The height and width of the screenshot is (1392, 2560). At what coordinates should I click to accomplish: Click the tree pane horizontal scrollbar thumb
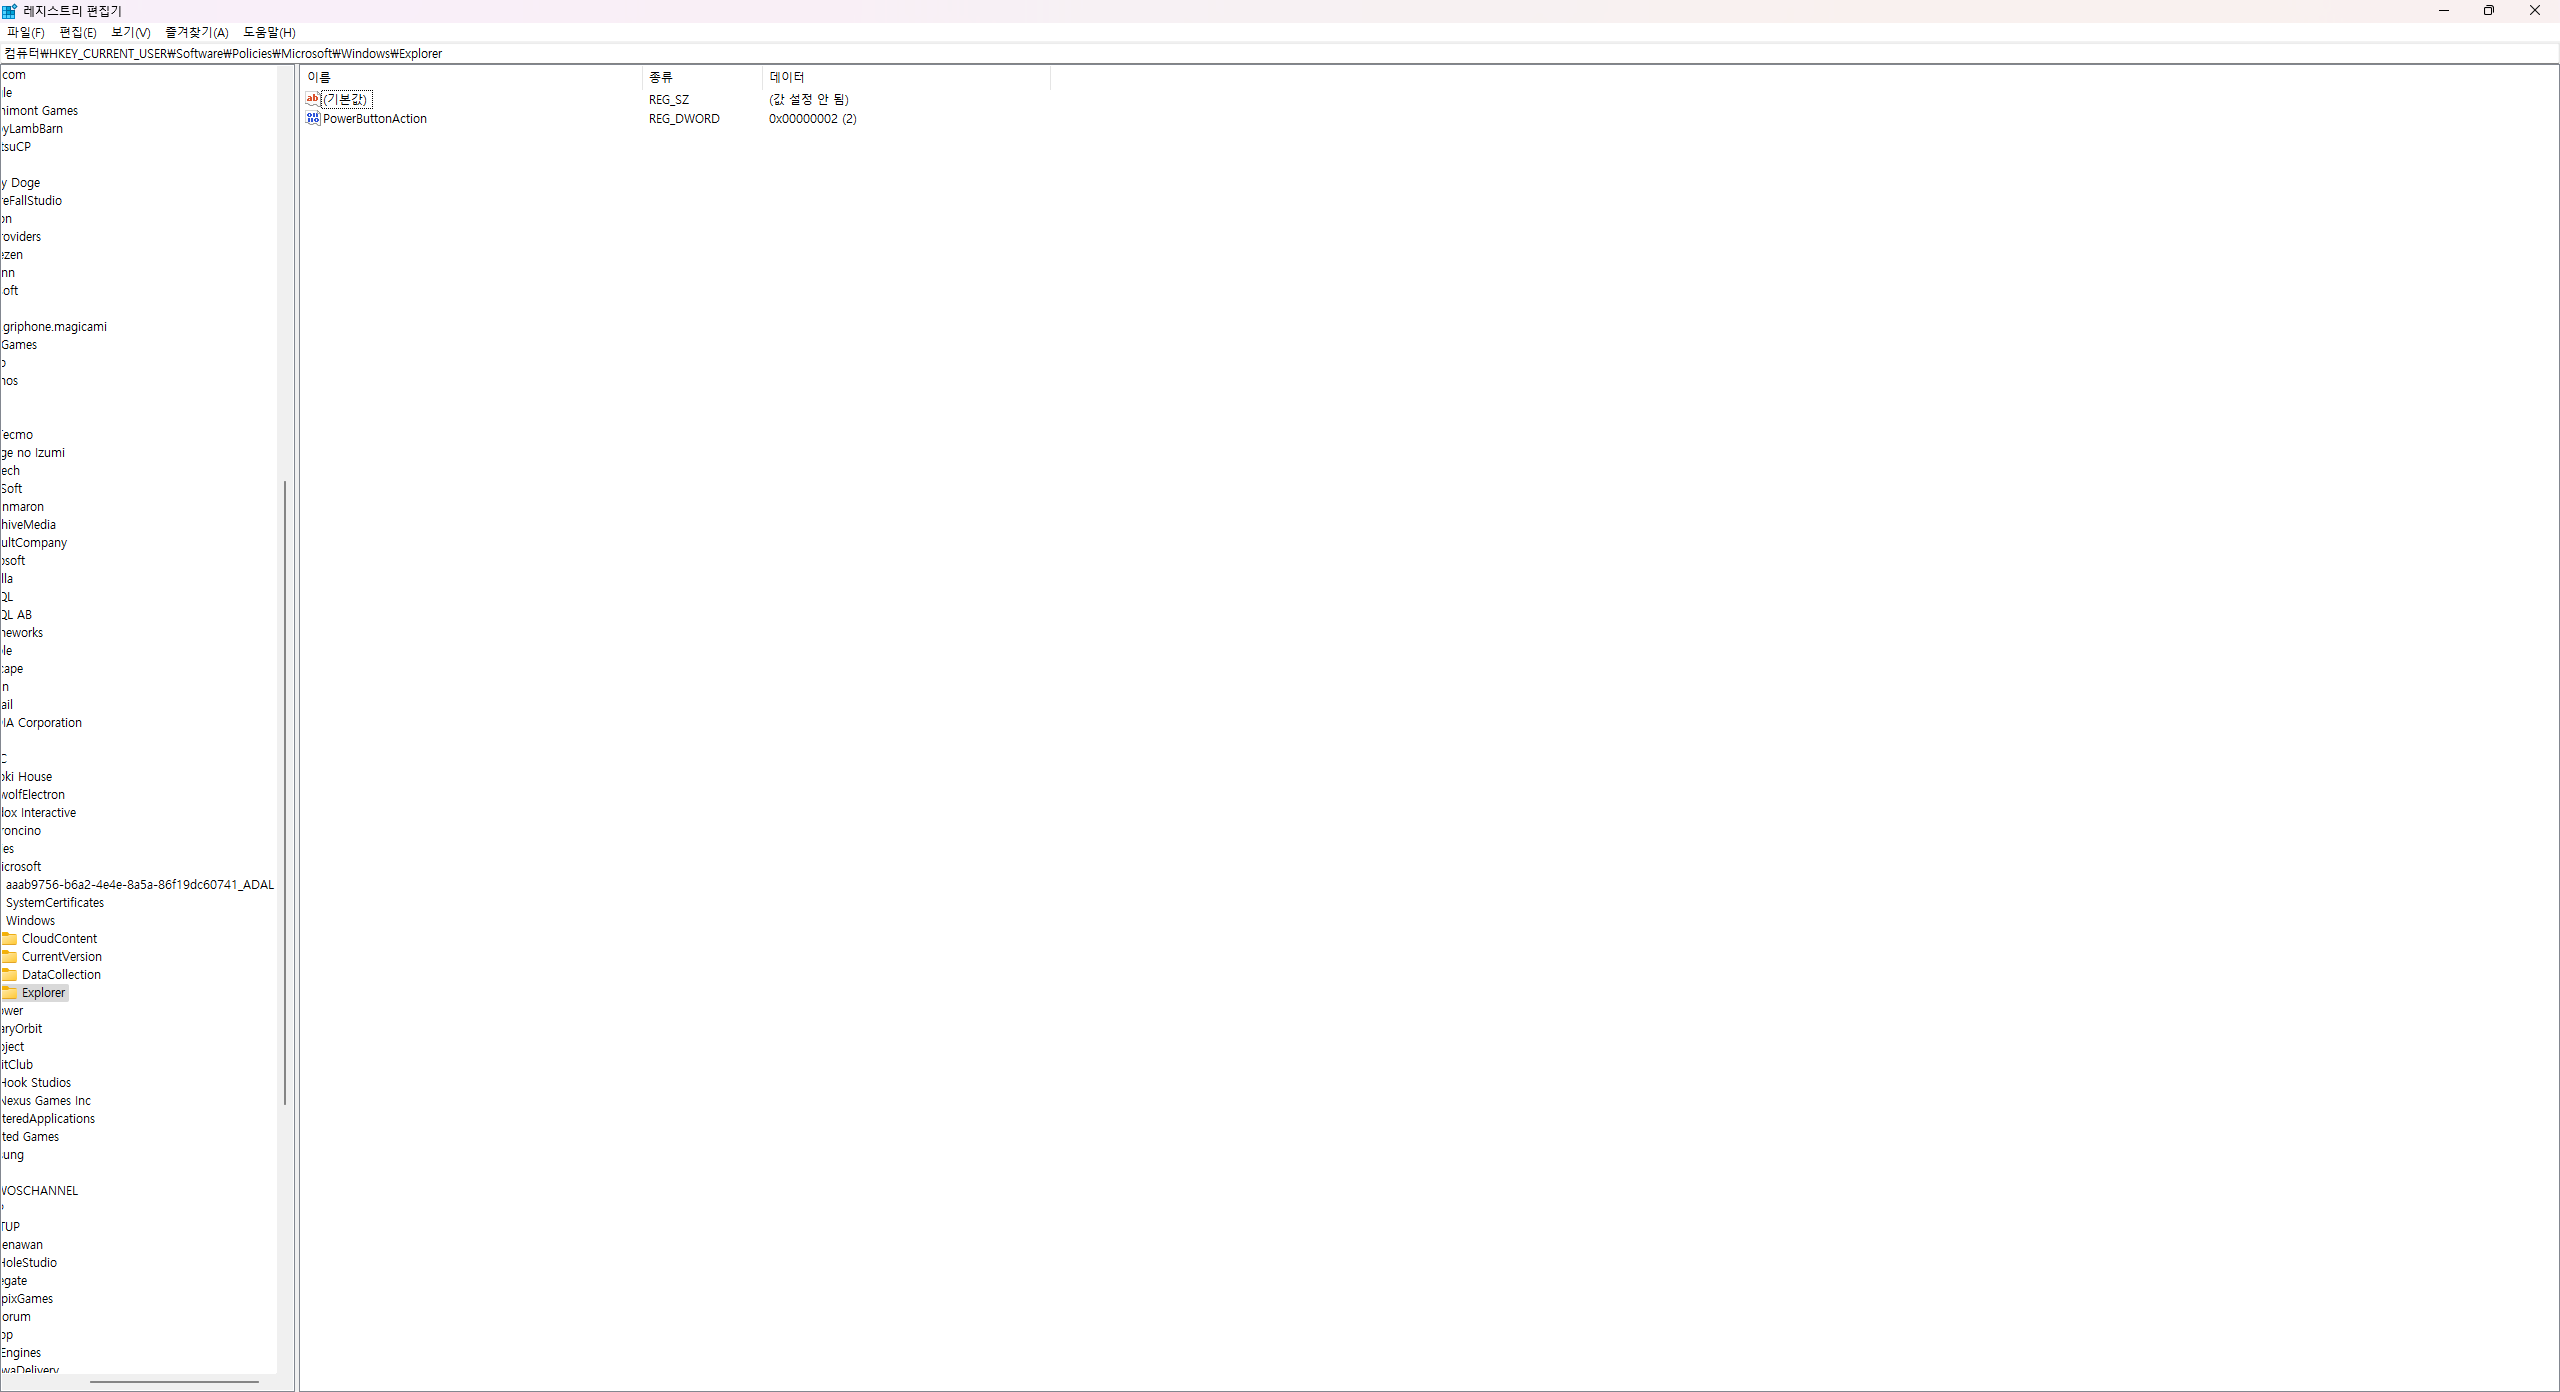[x=174, y=1382]
